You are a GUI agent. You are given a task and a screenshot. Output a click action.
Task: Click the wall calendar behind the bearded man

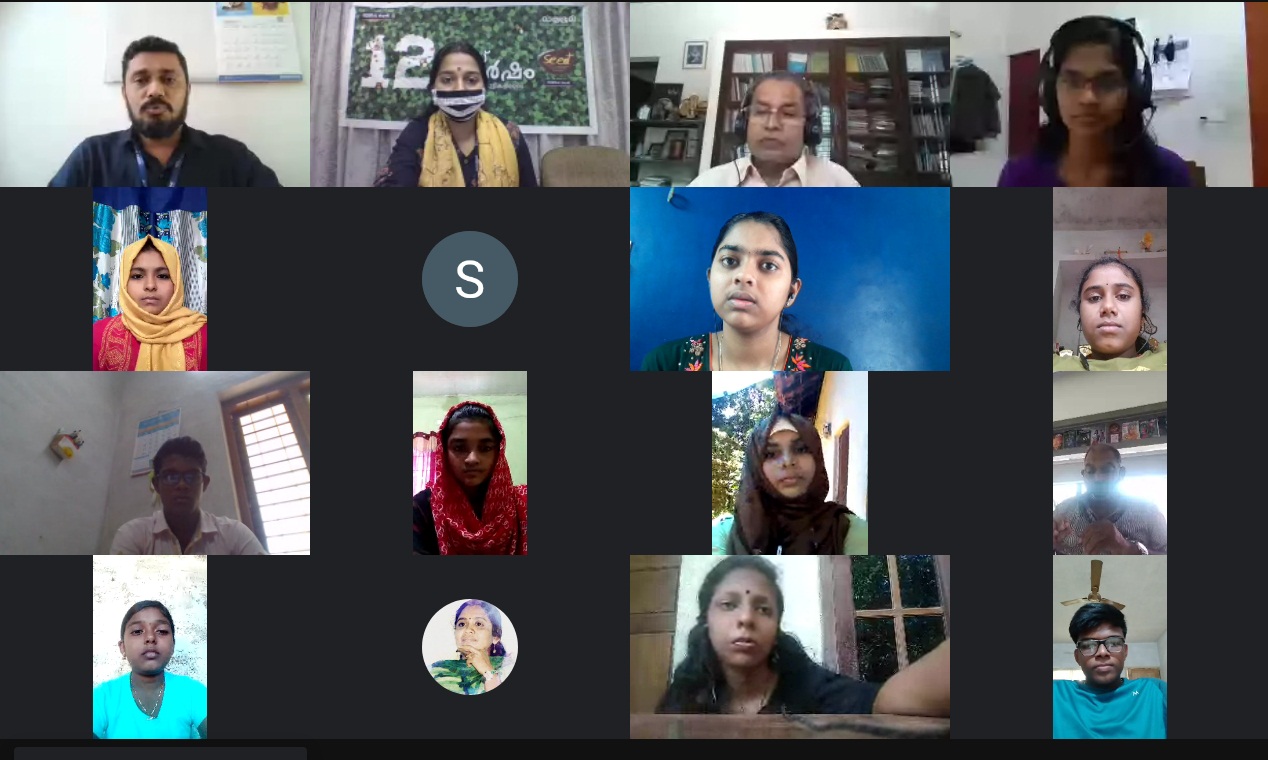pyautogui.click(x=258, y=40)
